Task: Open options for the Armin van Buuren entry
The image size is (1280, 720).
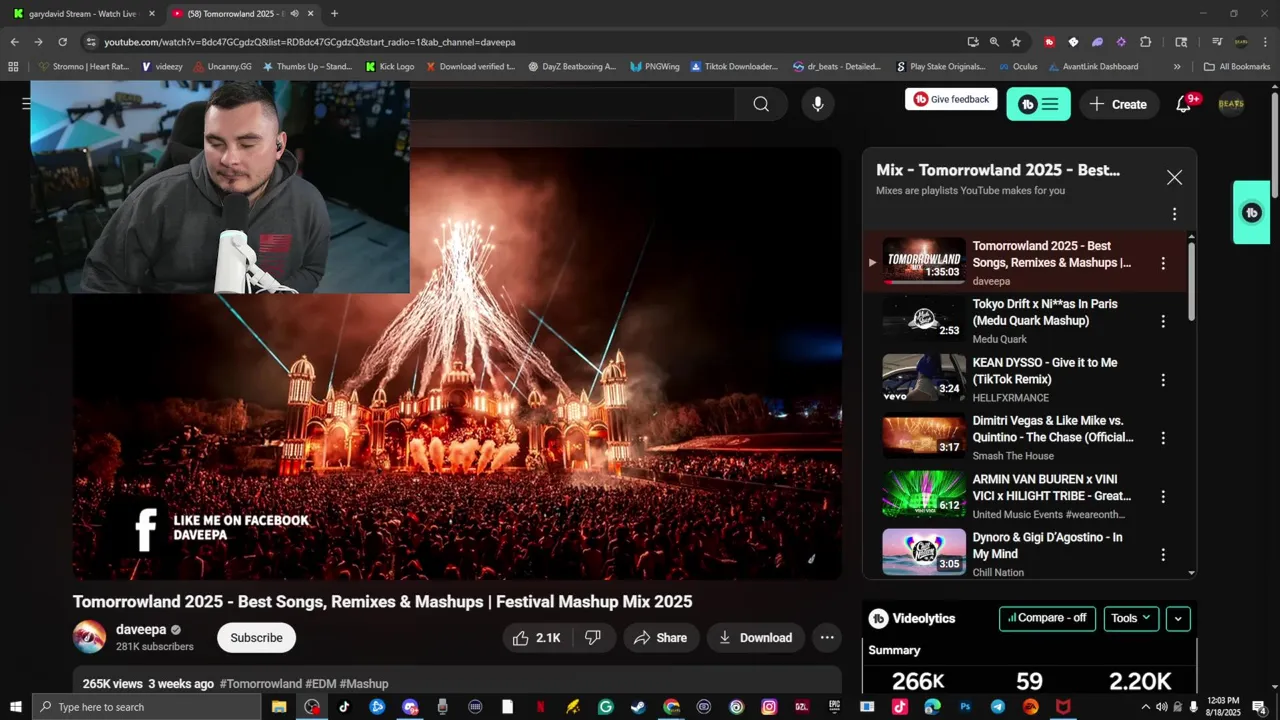Action: (x=1163, y=497)
